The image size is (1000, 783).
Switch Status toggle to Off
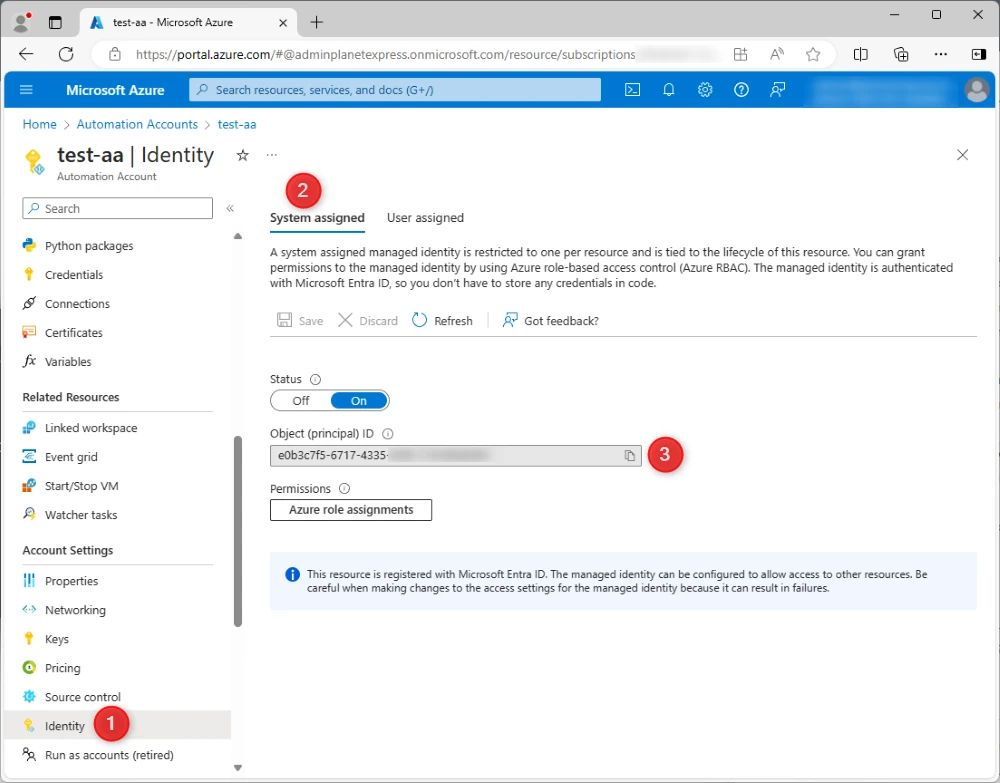point(300,401)
